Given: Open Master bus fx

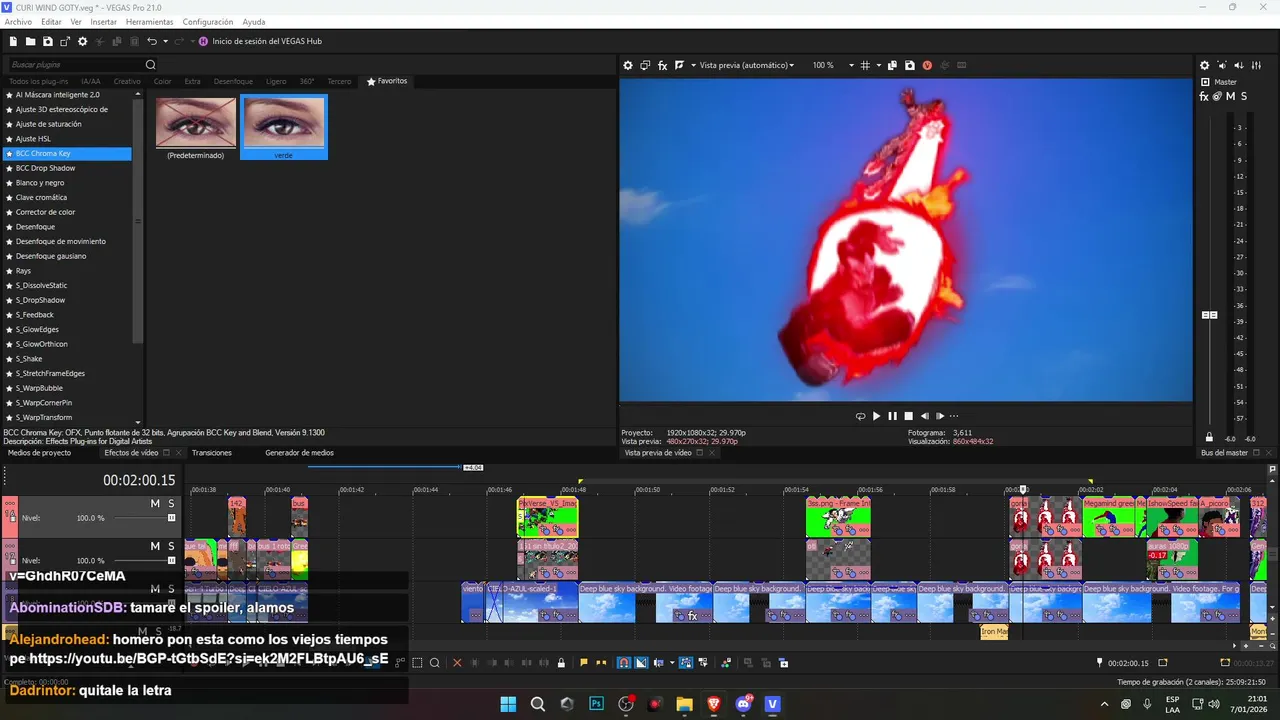Looking at the screenshot, I should (x=1204, y=96).
